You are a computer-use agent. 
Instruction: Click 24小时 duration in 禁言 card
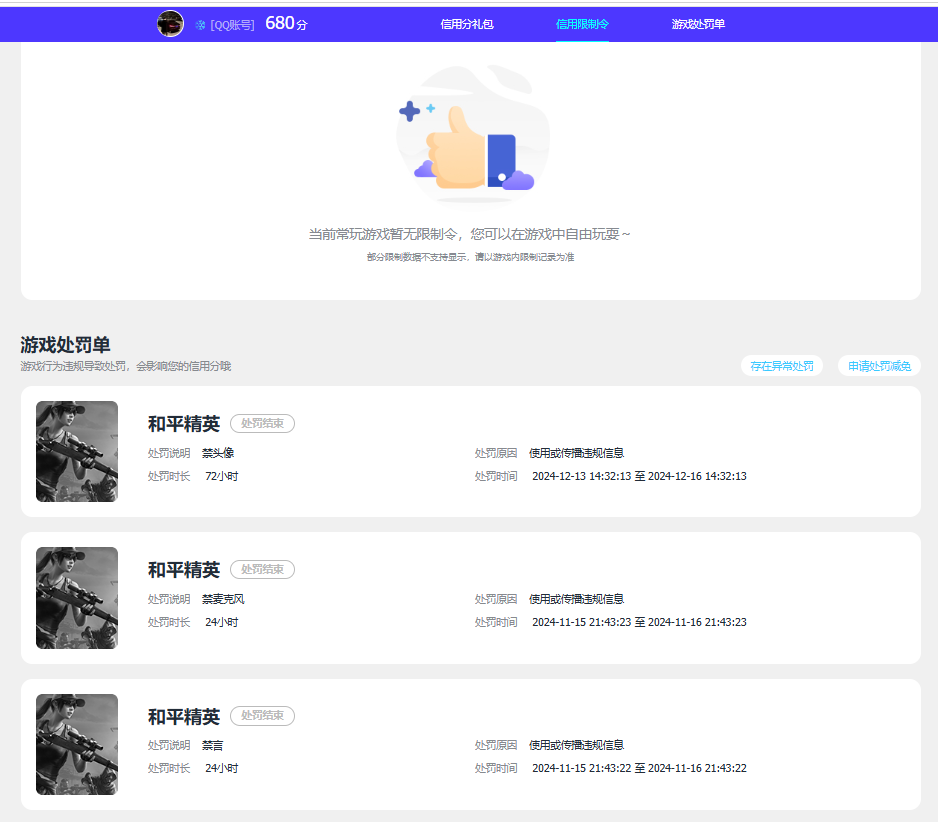[x=222, y=768]
